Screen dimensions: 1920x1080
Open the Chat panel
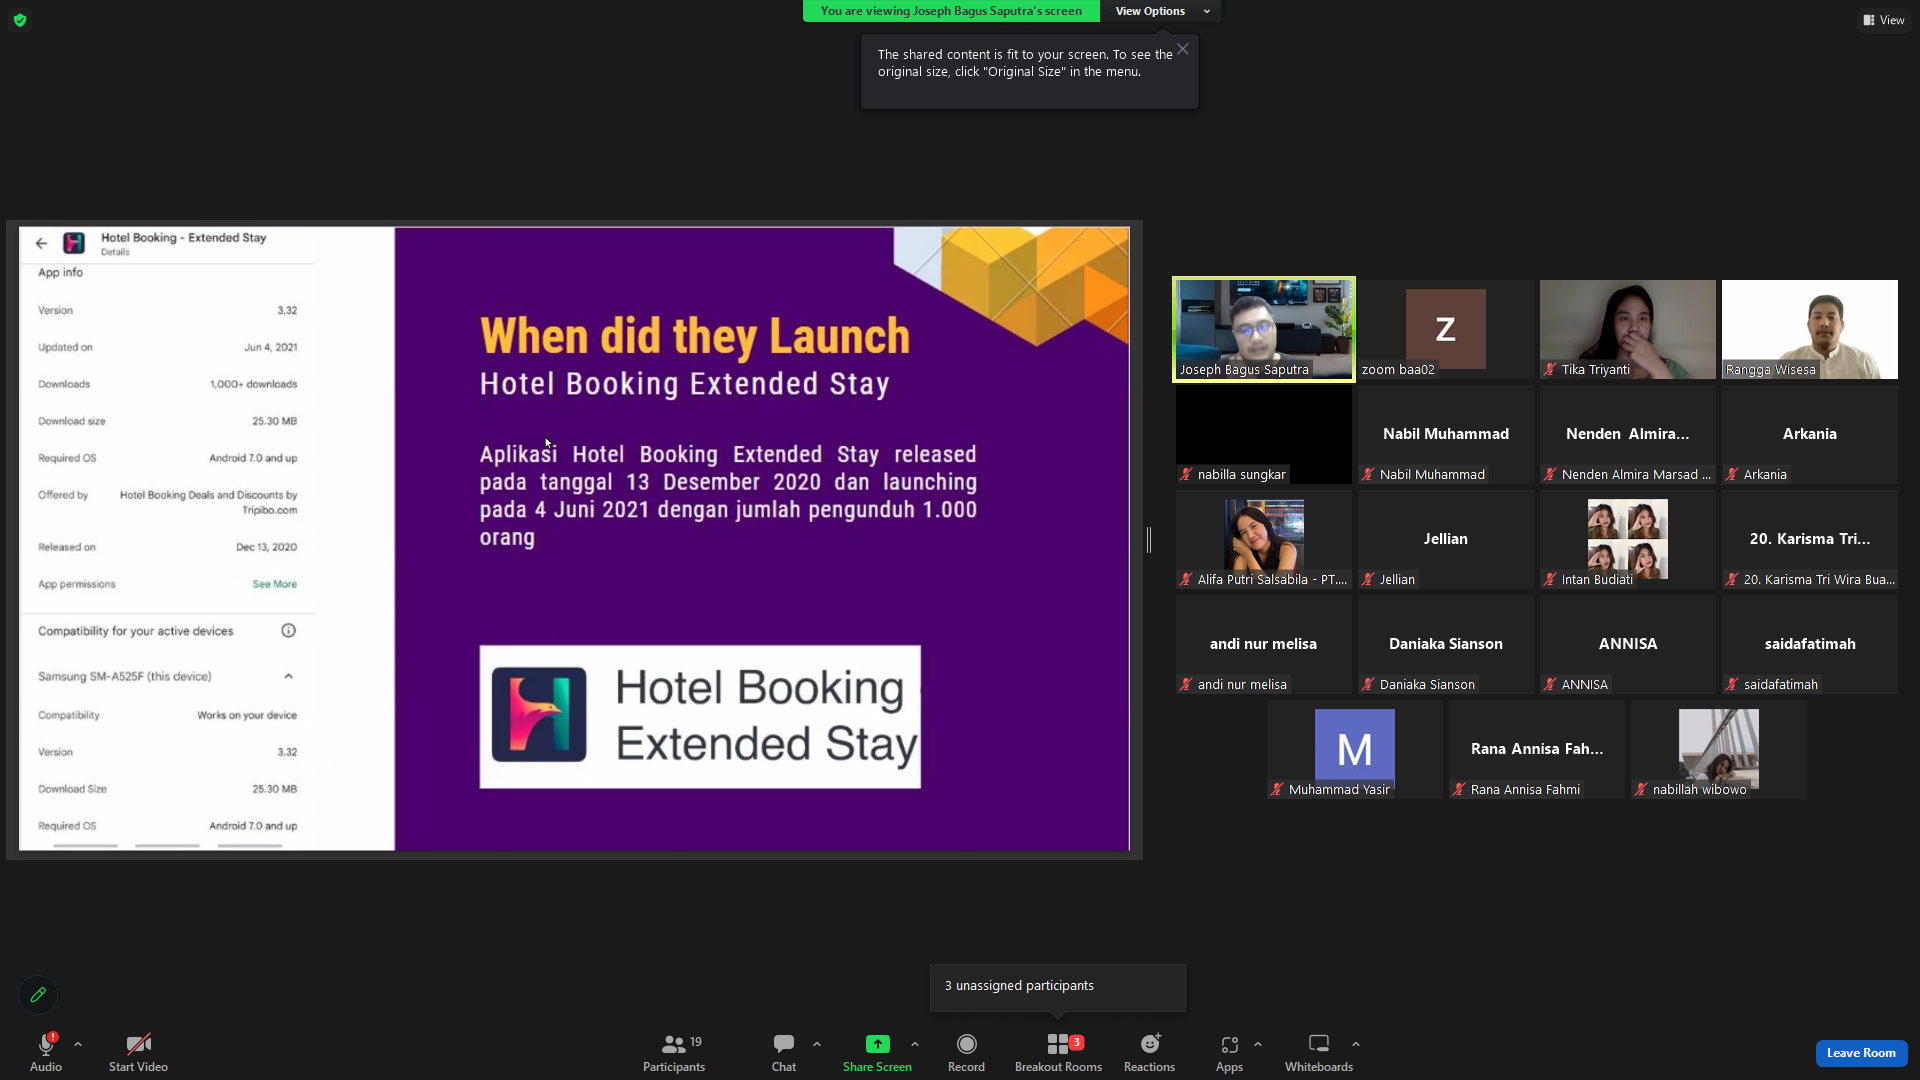click(x=784, y=1051)
